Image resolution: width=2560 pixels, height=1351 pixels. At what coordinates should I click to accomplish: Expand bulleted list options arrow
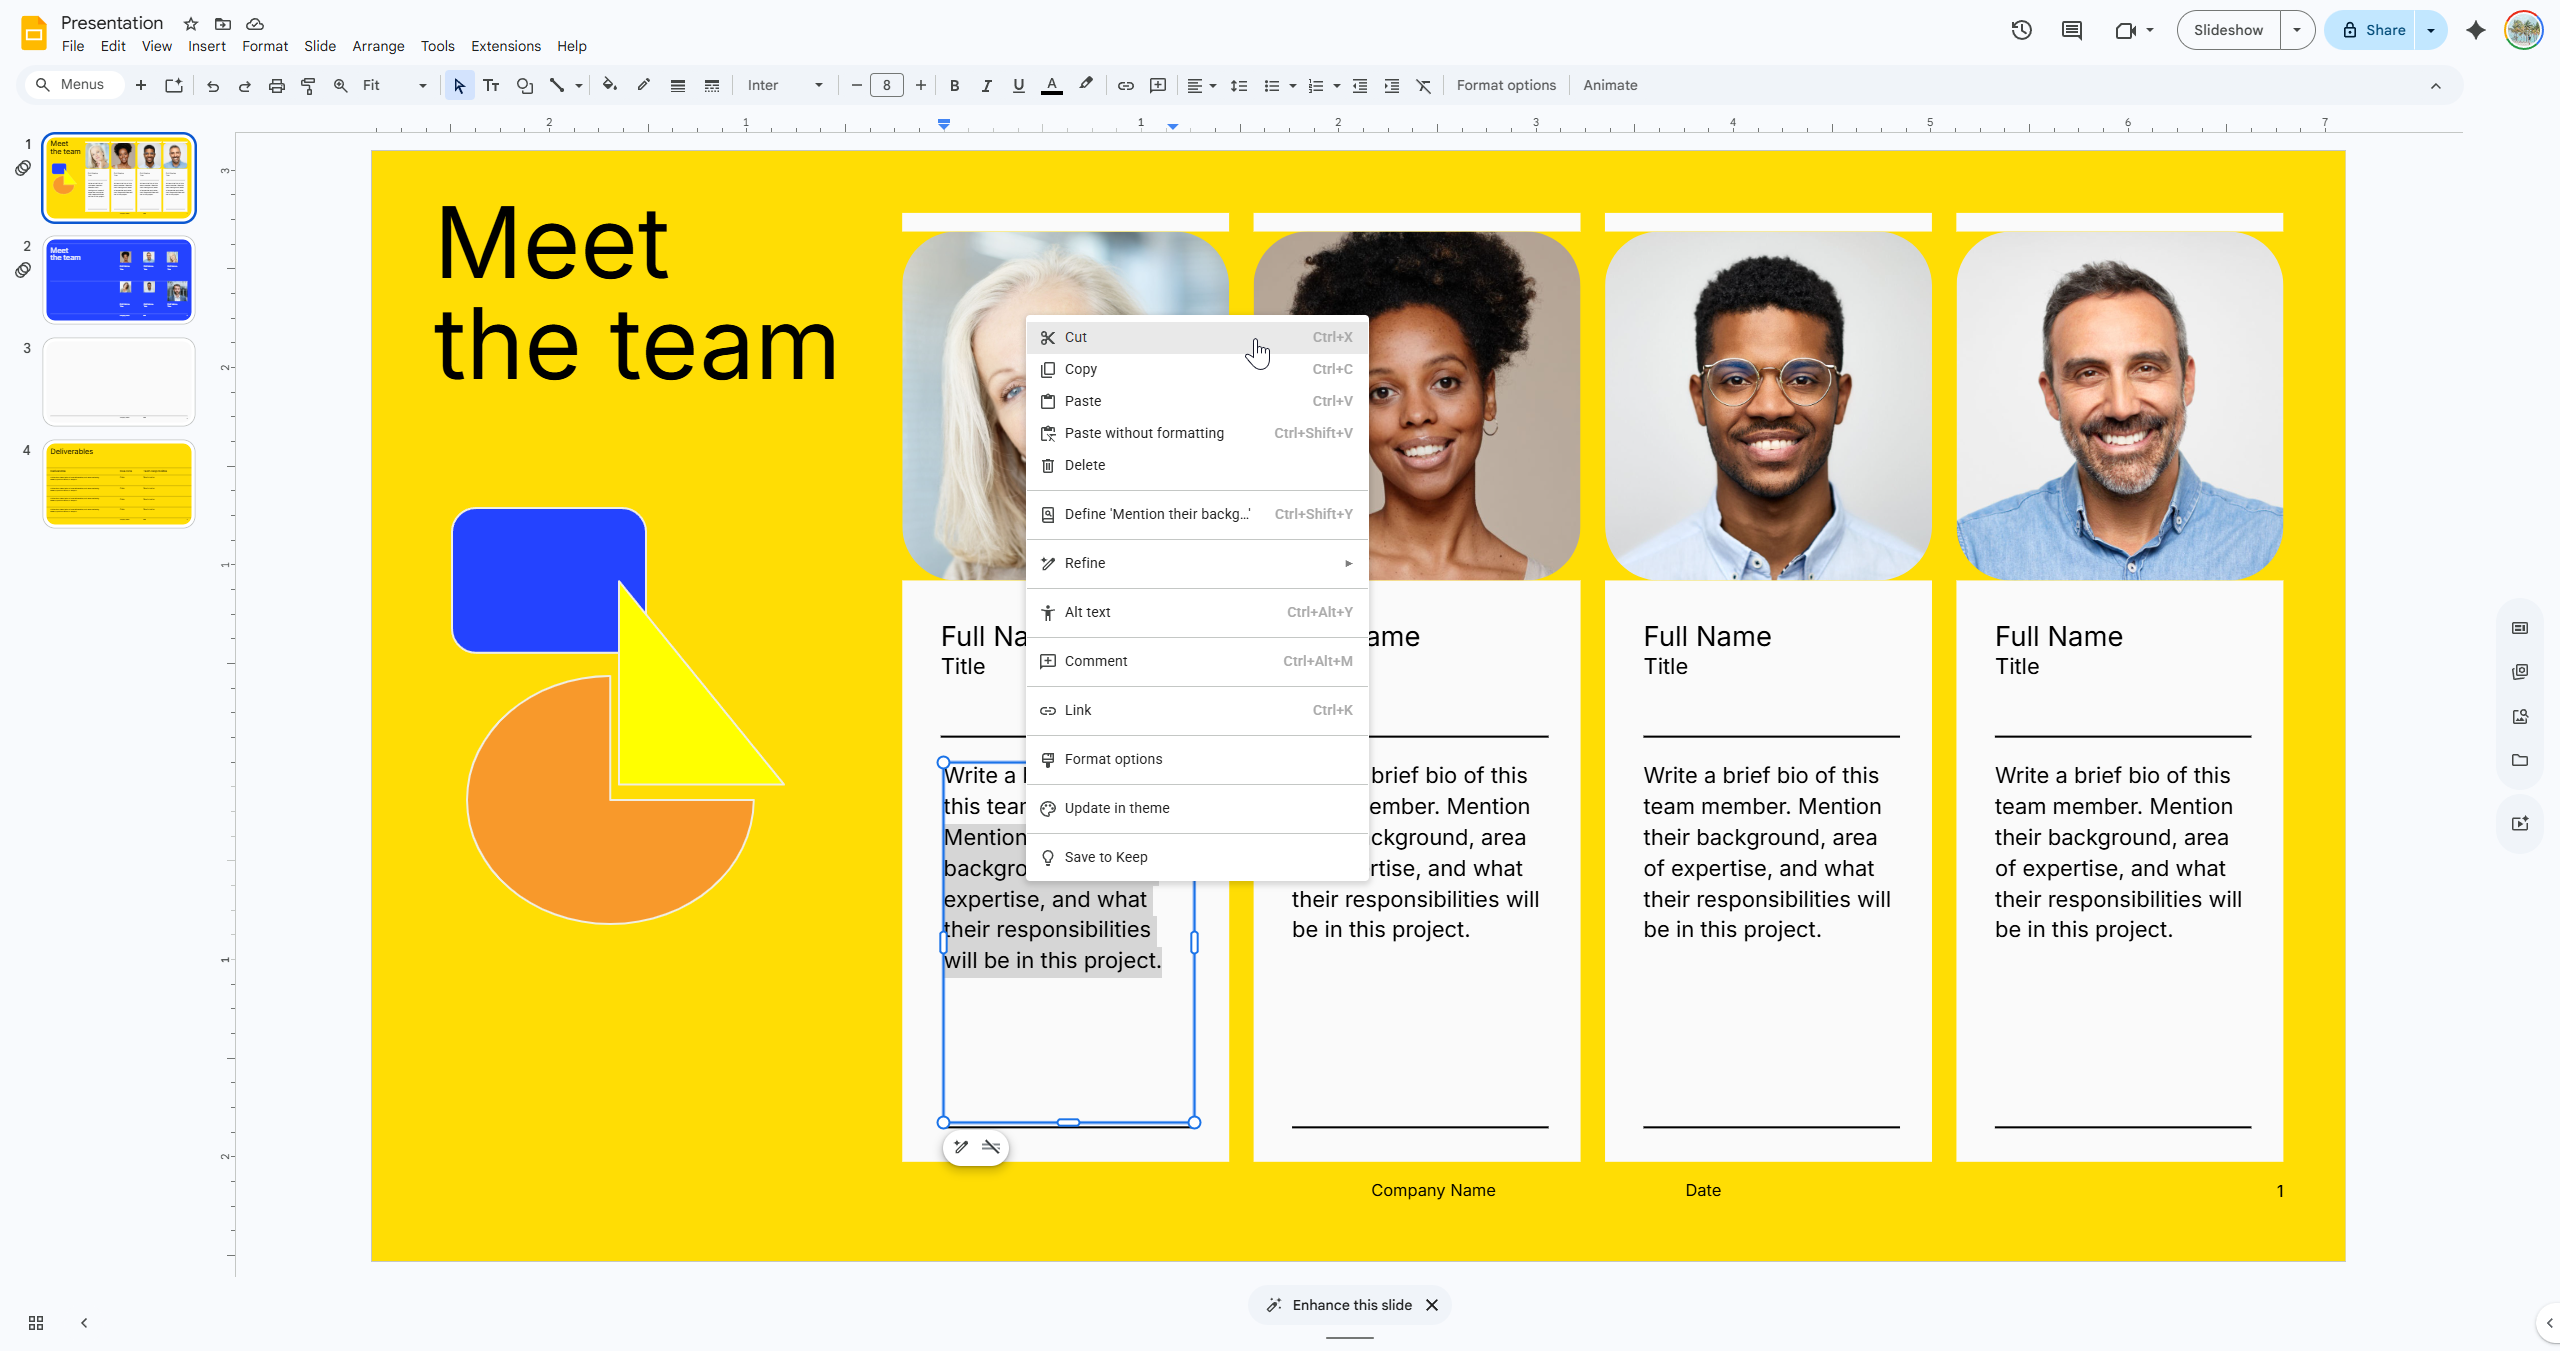(1293, 86)
